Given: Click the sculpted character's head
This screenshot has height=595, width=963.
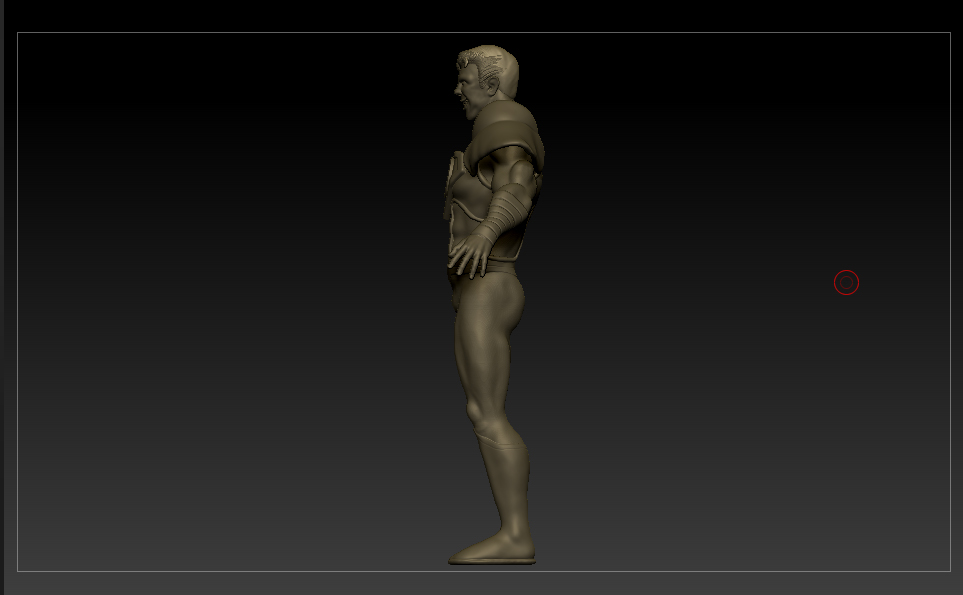Looking at the screenshot, I should pyautogui.click(x=486, y=80).
